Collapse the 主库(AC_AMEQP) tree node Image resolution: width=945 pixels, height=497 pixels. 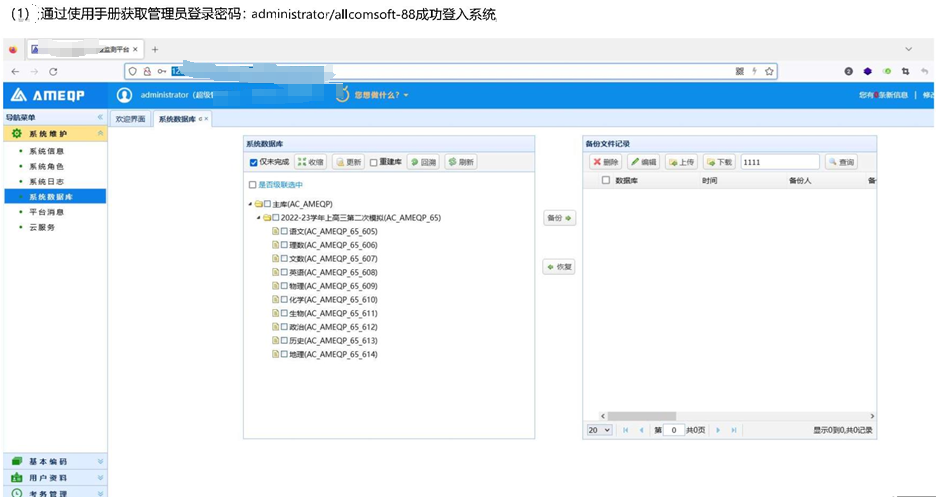click(x=248, y=203)
